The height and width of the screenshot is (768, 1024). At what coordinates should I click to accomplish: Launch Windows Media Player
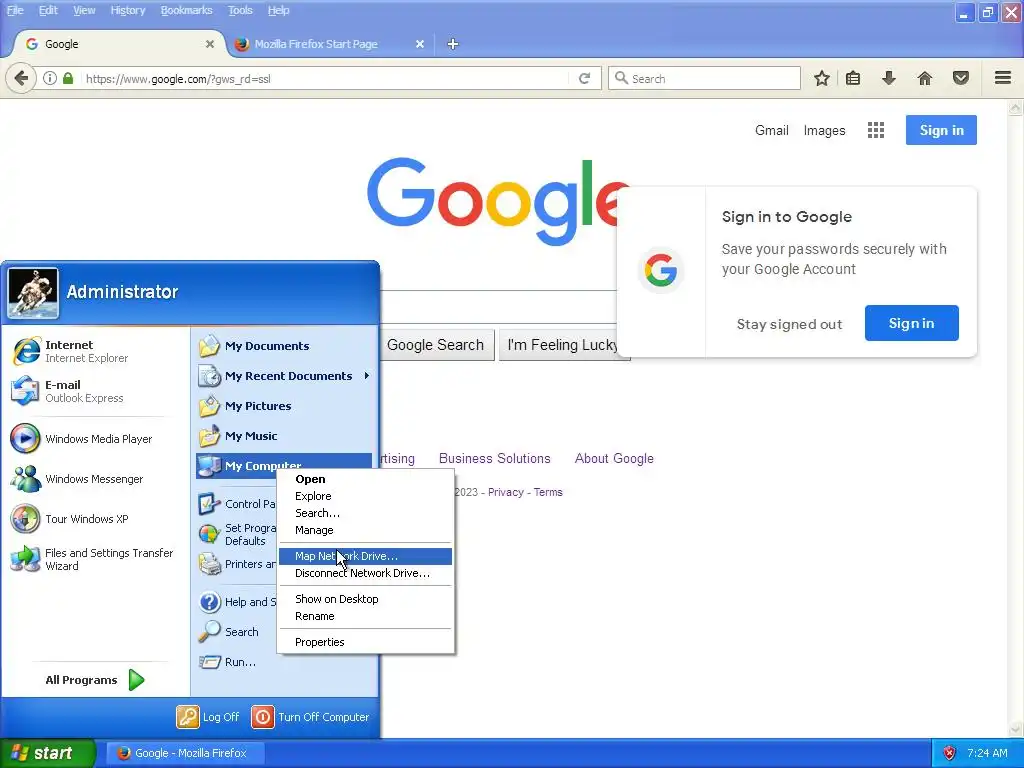(93, 439)
